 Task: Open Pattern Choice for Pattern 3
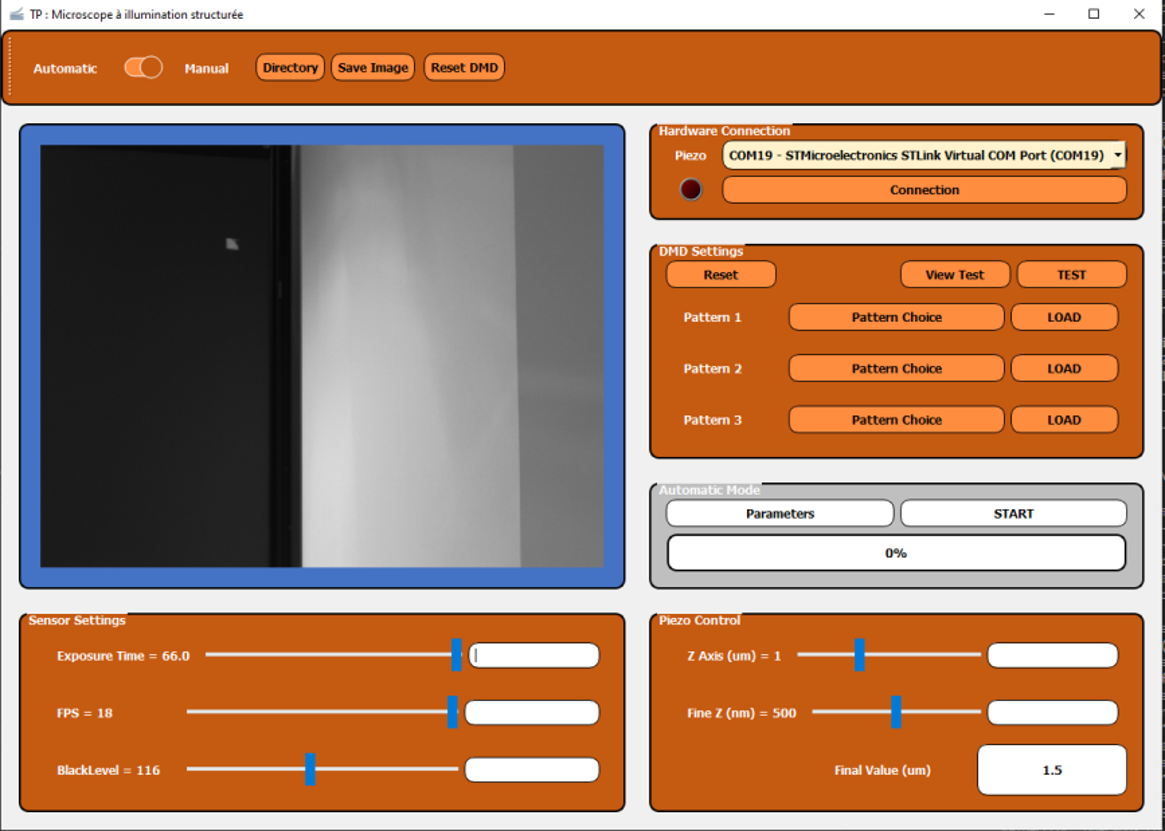896,420
